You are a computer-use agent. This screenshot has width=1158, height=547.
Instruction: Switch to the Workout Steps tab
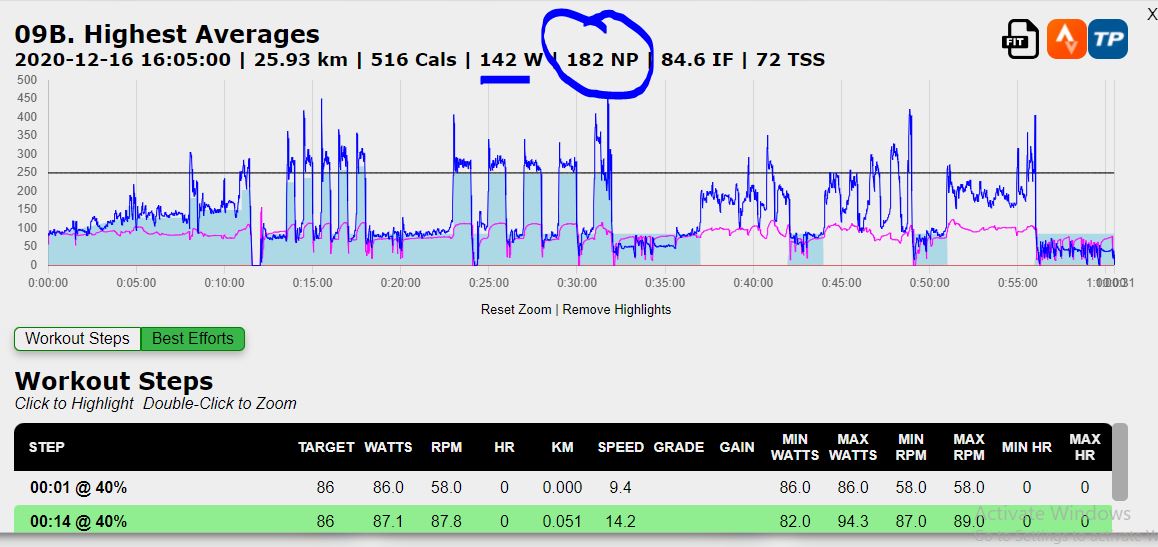78,339
